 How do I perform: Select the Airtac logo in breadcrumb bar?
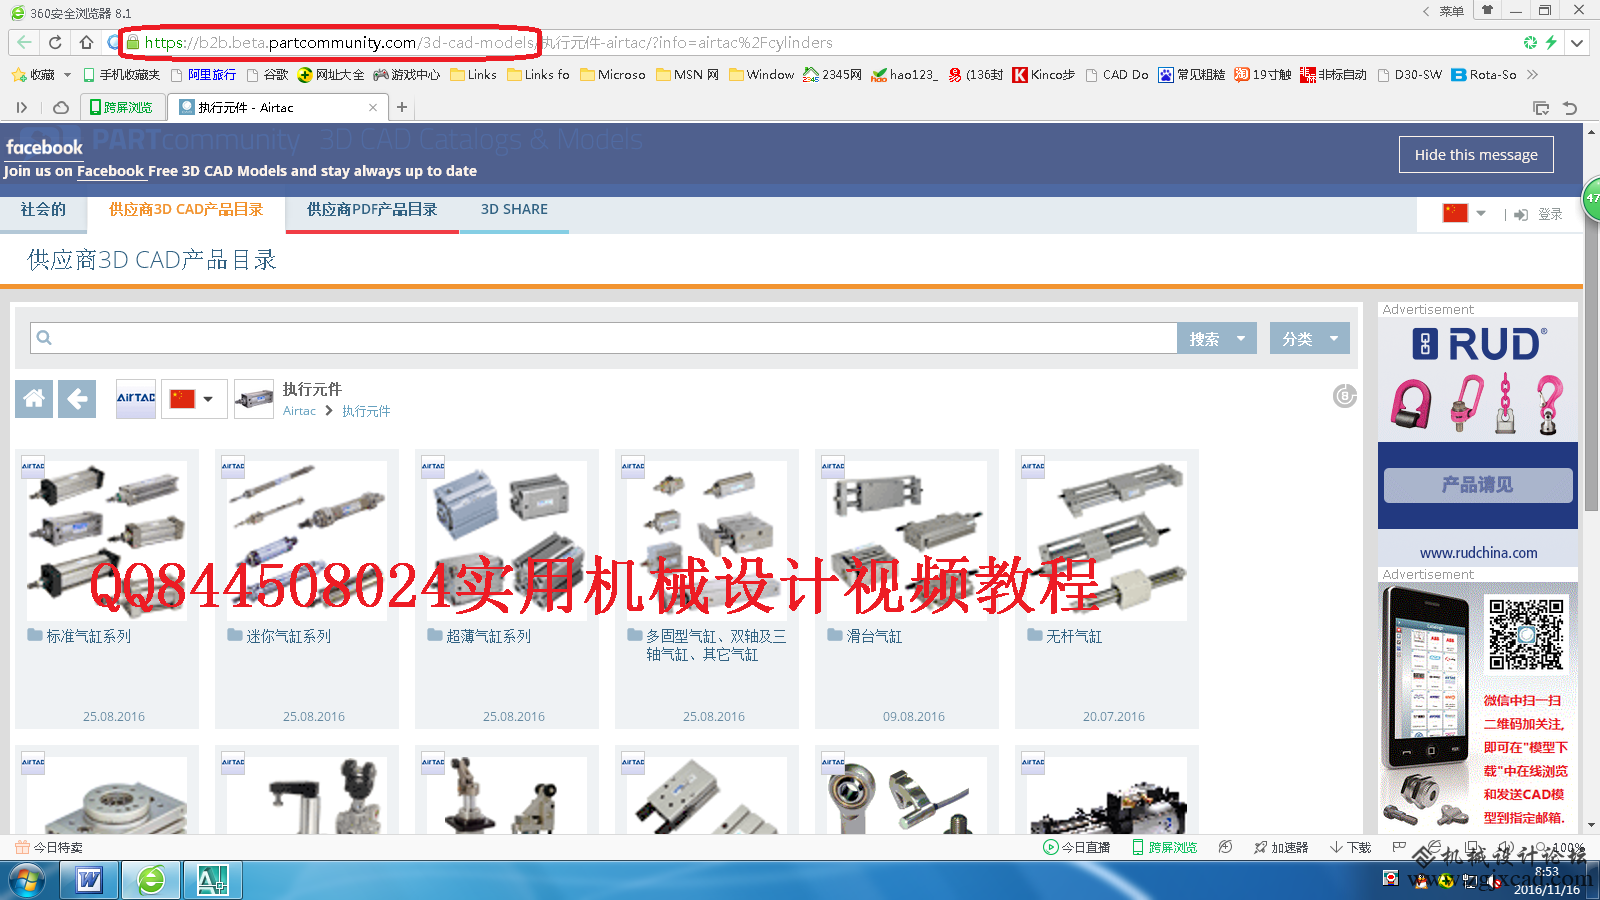tap(136, 398)
